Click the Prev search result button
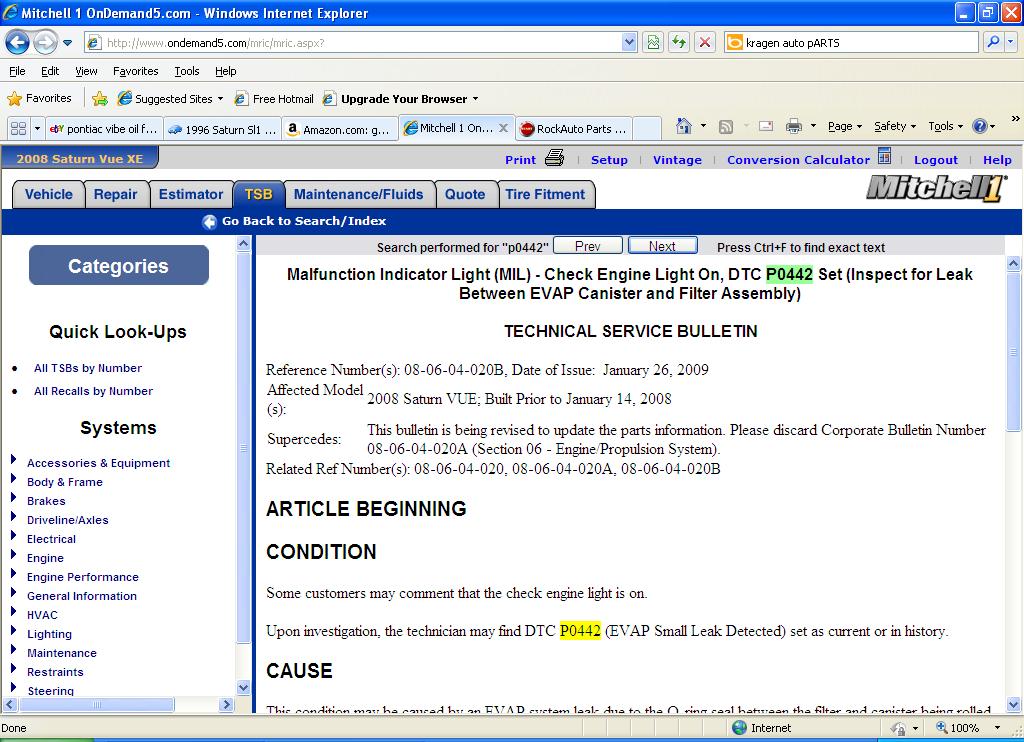The height and width of the screenshot is (742, 1024). click(588, 246)
